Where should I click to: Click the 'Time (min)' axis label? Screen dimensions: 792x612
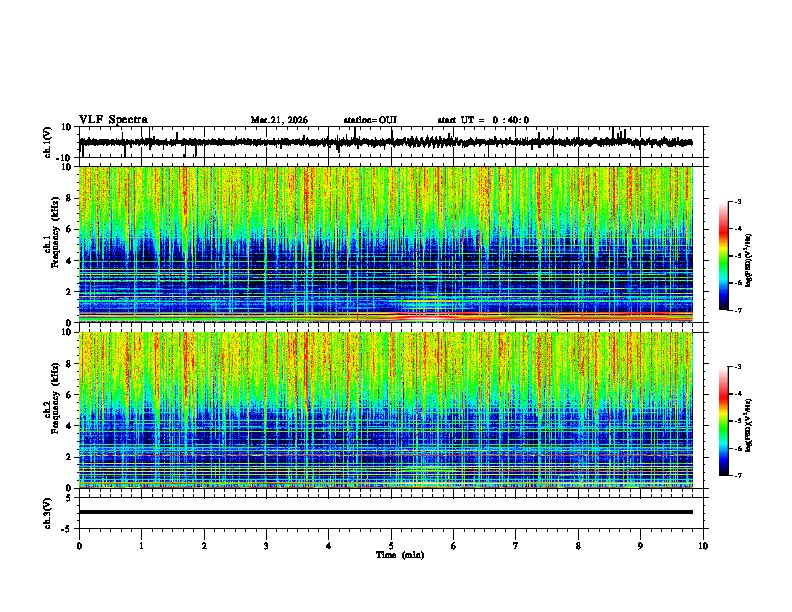point(400,555)
